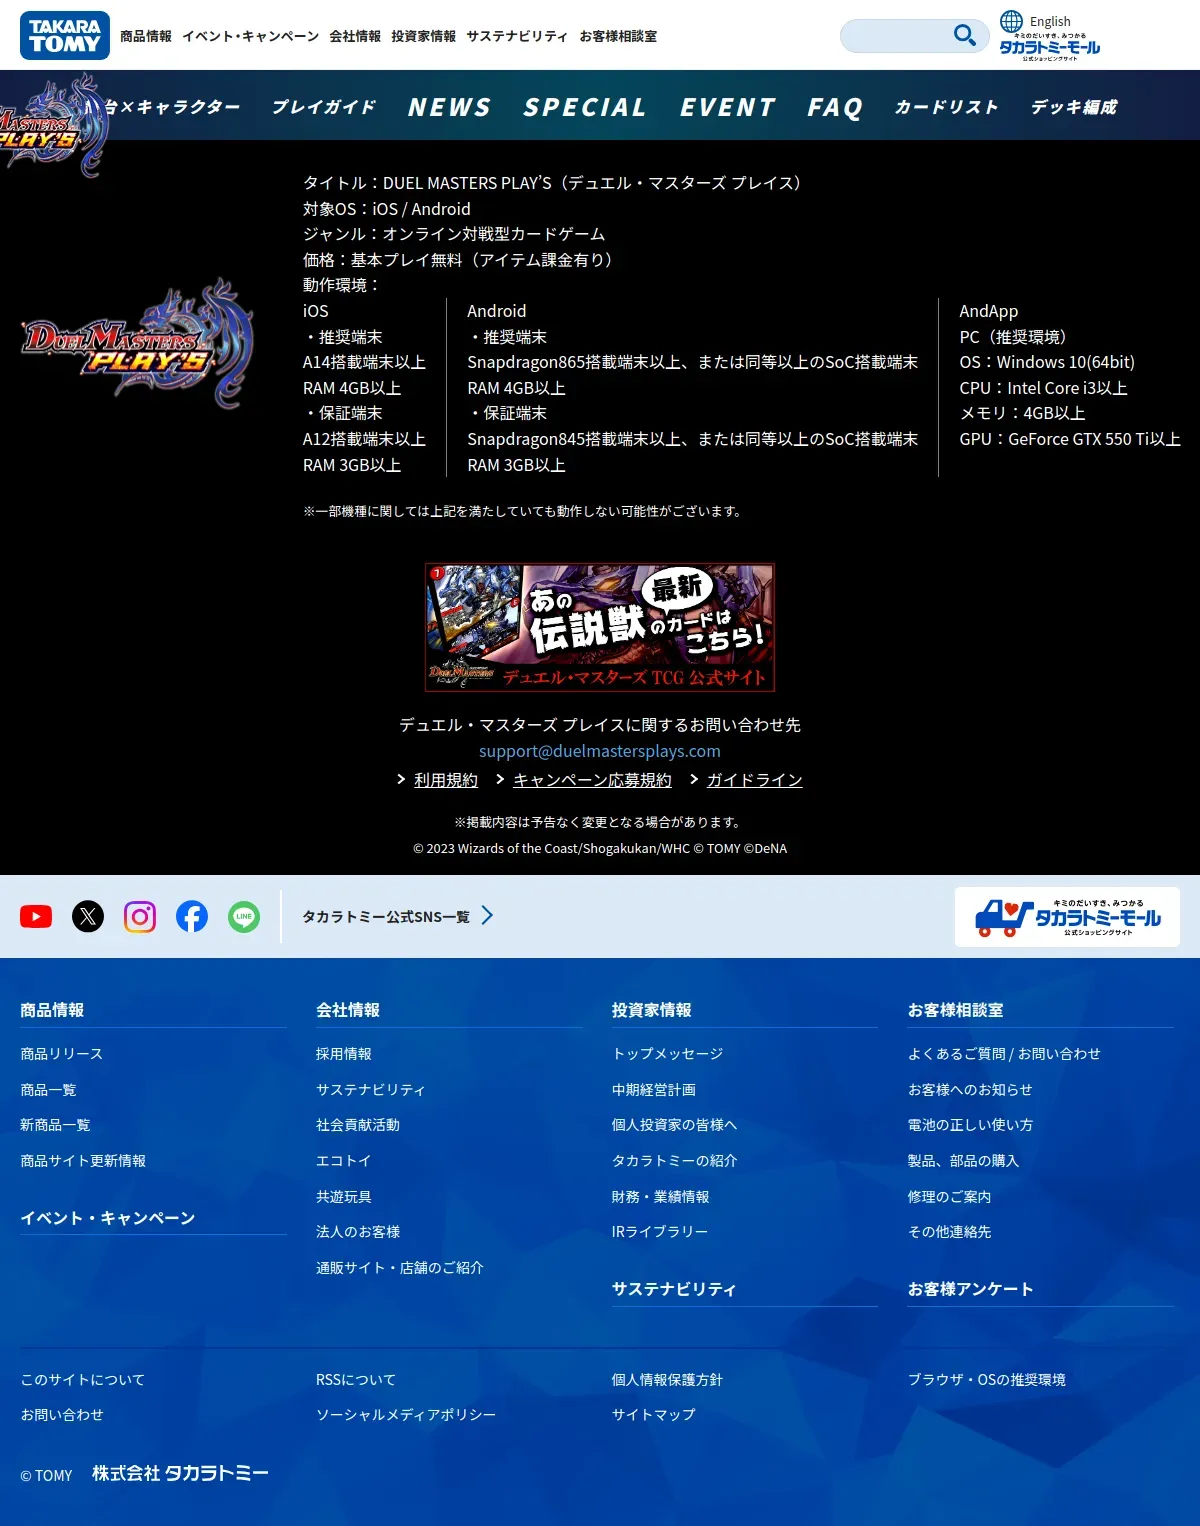Screen dimensions: 1200x1526
Task: Select カードリスト in game nav
Action: 947,107
